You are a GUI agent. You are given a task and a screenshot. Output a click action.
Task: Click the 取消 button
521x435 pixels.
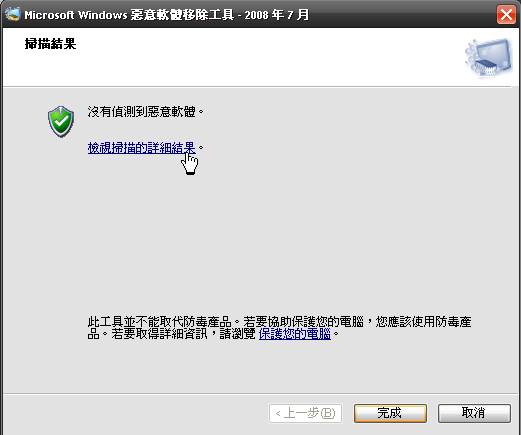tap(474, 413)
